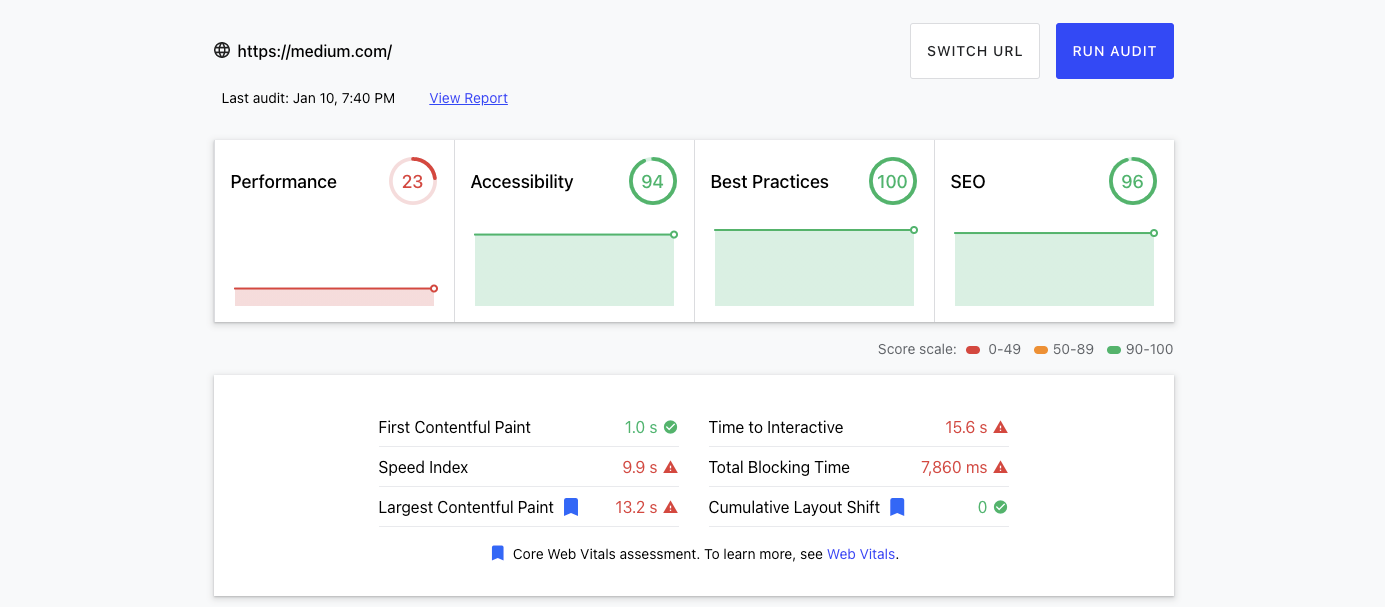Screen dimensions: 1385x607
Task: Select the Performance score card
Action: [x=334, y=231]
